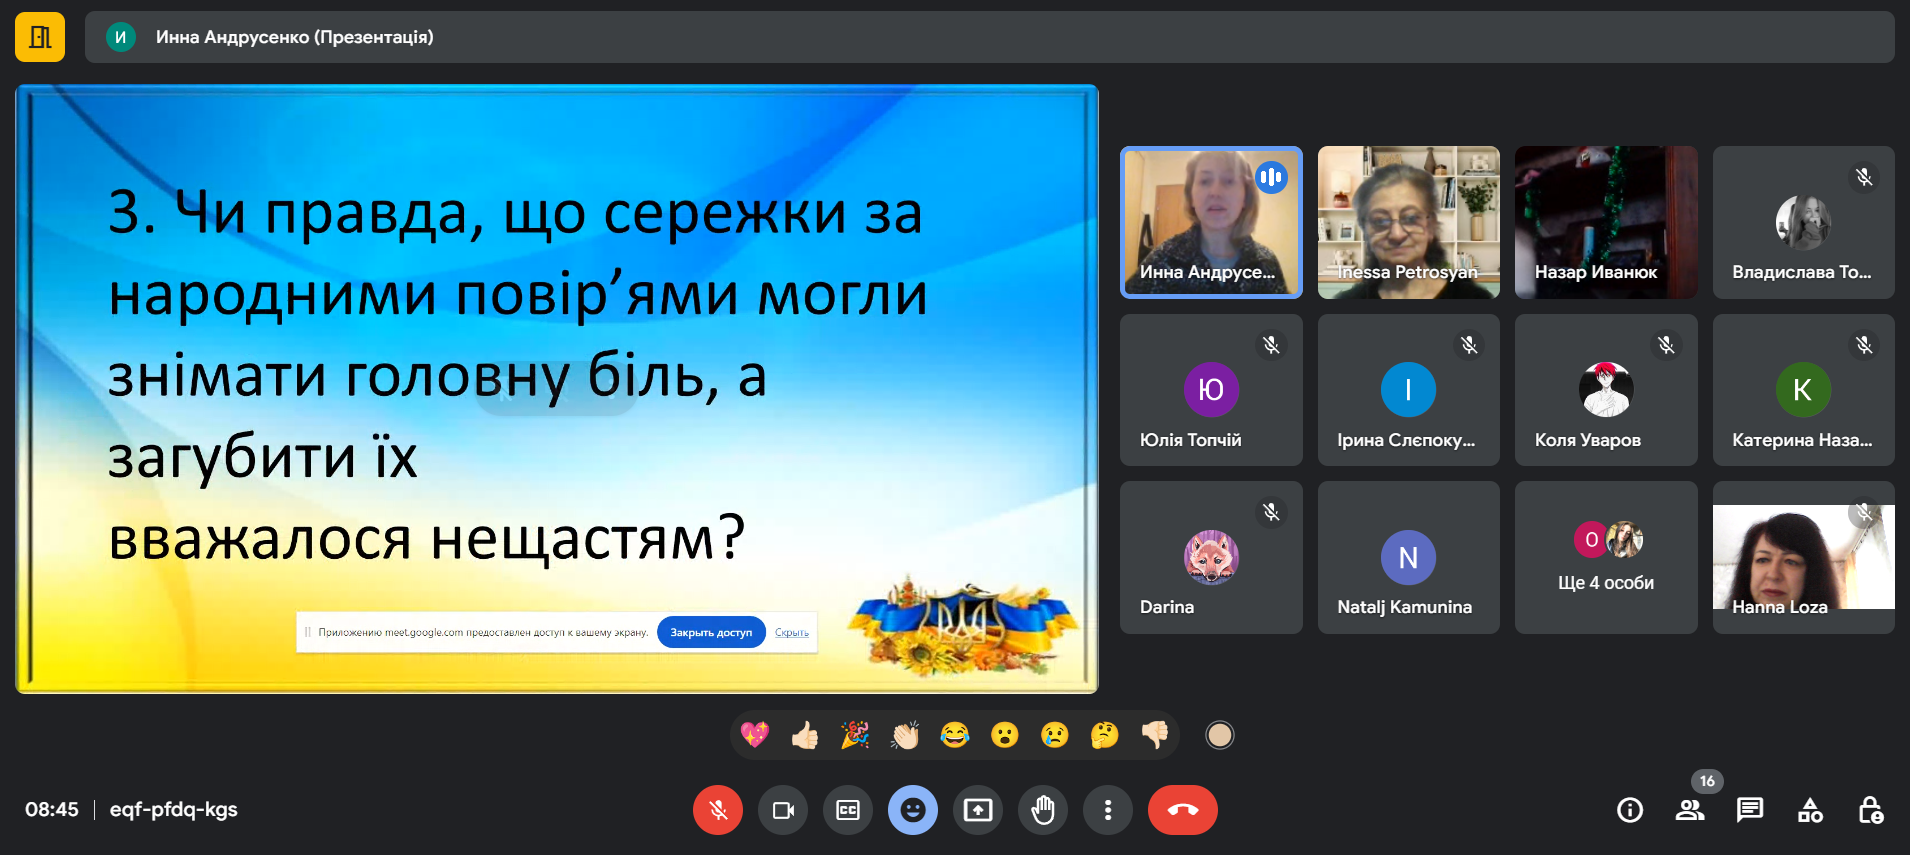Screen dimensions: 1910x855
Task: Click the present screen button
Action: click(978, 810)
